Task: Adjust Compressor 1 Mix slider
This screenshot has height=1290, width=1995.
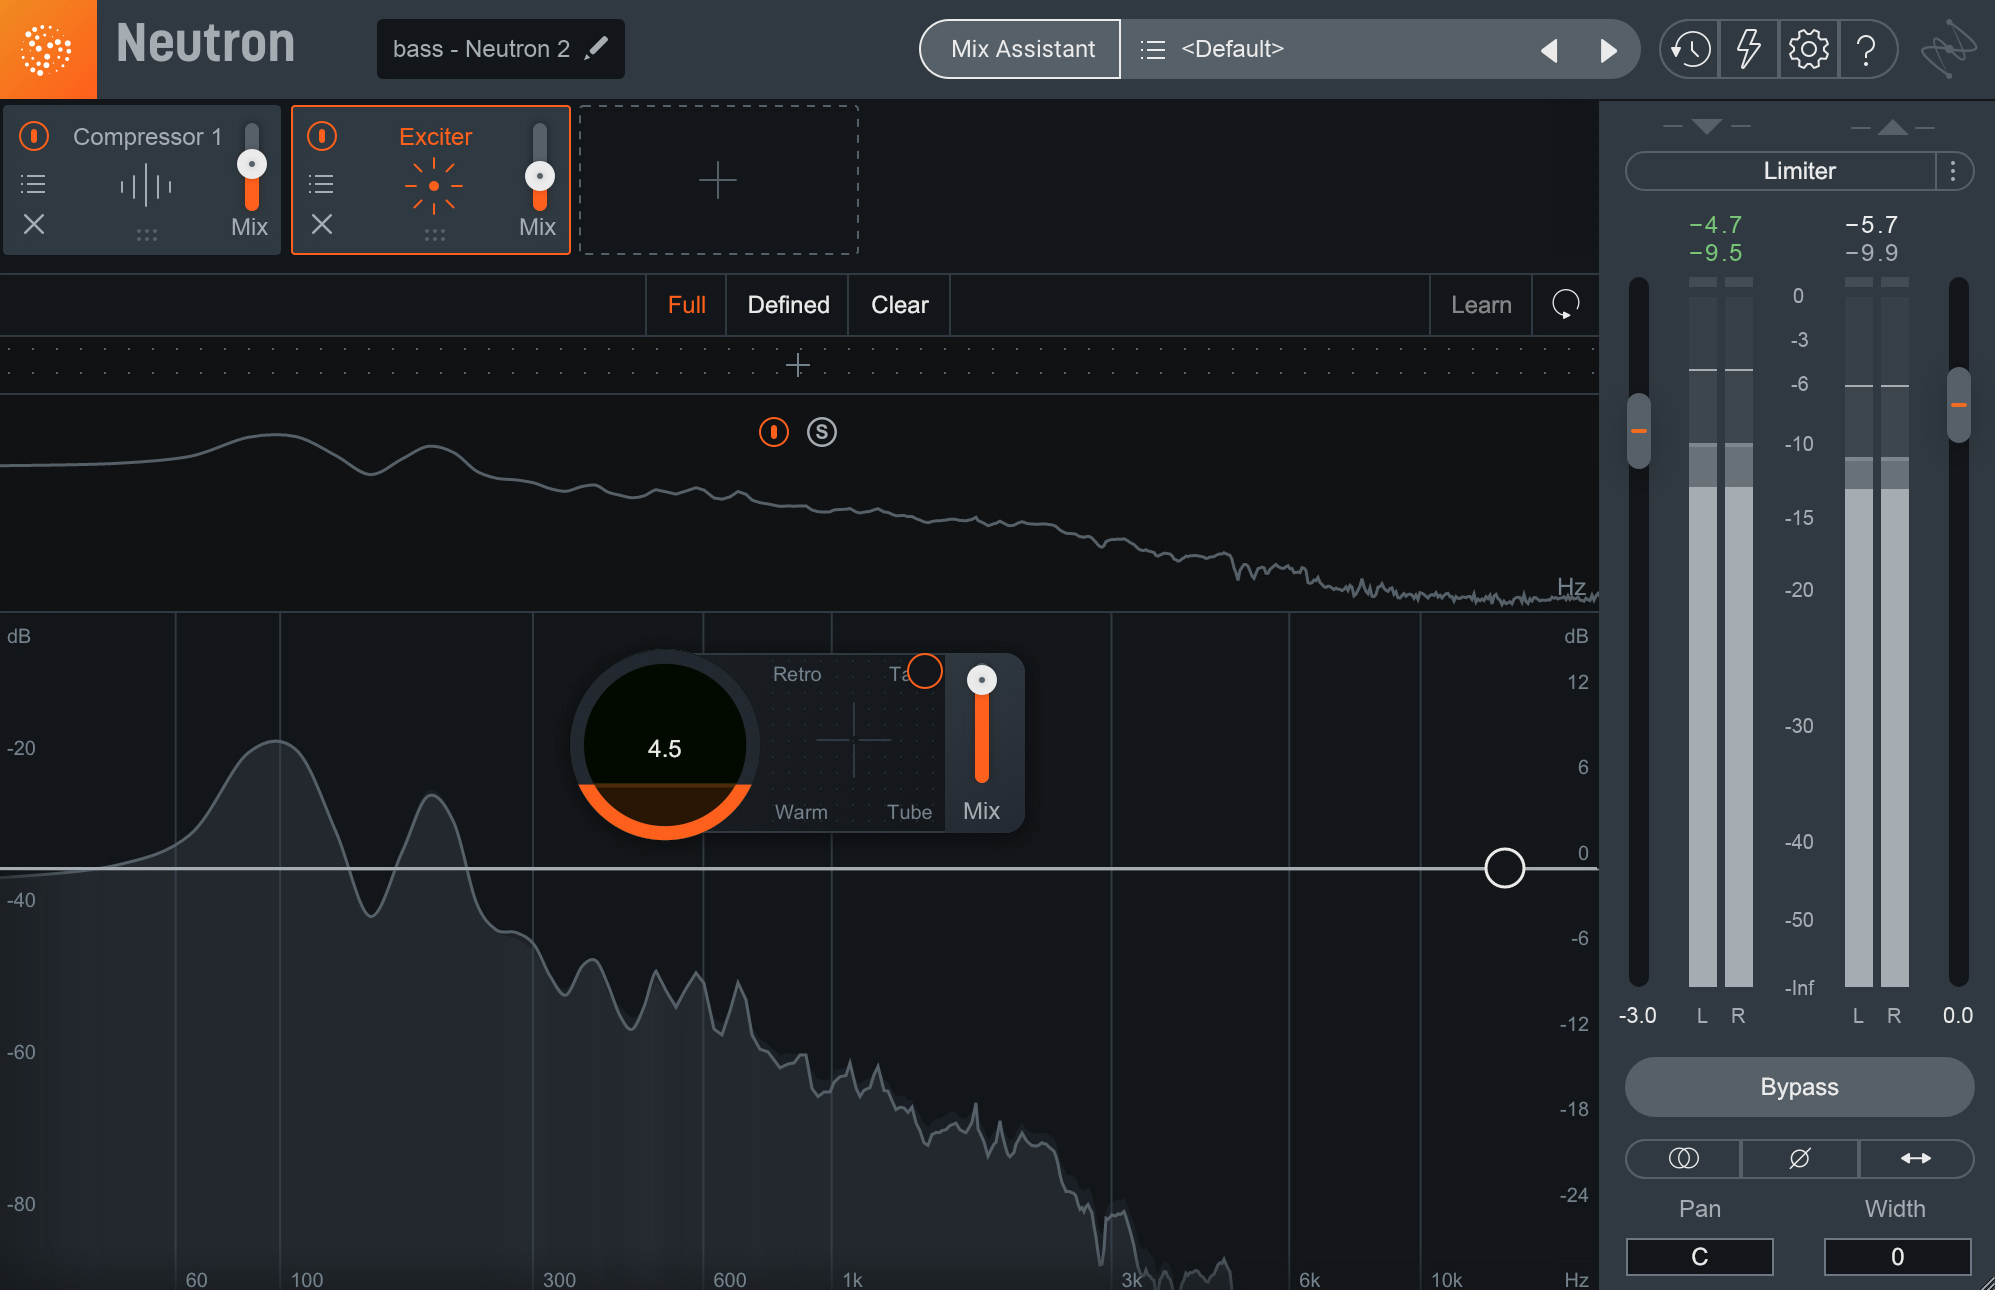Action: tap(252, 165)
